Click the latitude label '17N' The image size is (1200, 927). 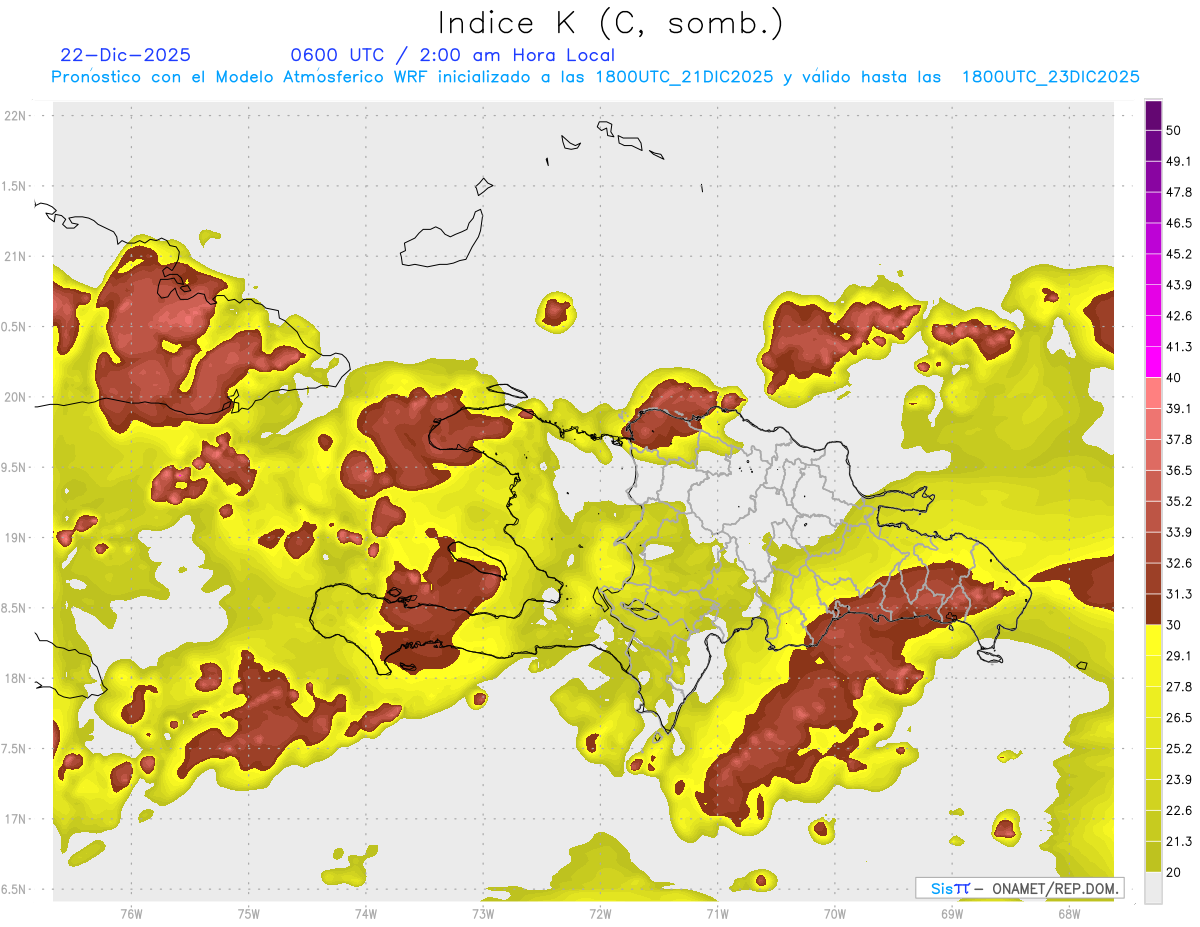pyautogui.click(x=15, y=820)
